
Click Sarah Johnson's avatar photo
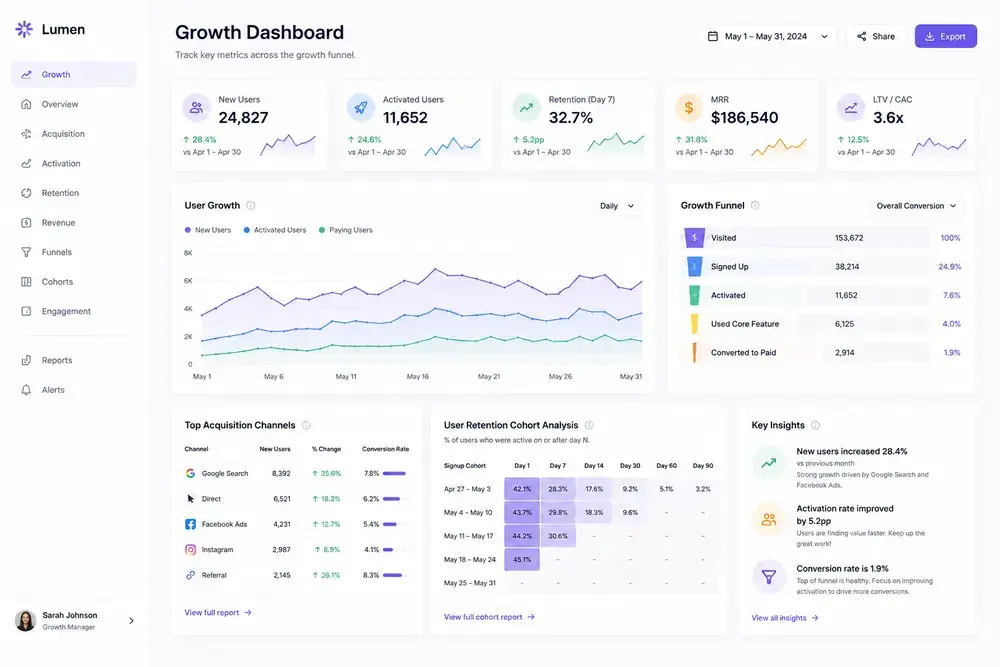[26, 620]
